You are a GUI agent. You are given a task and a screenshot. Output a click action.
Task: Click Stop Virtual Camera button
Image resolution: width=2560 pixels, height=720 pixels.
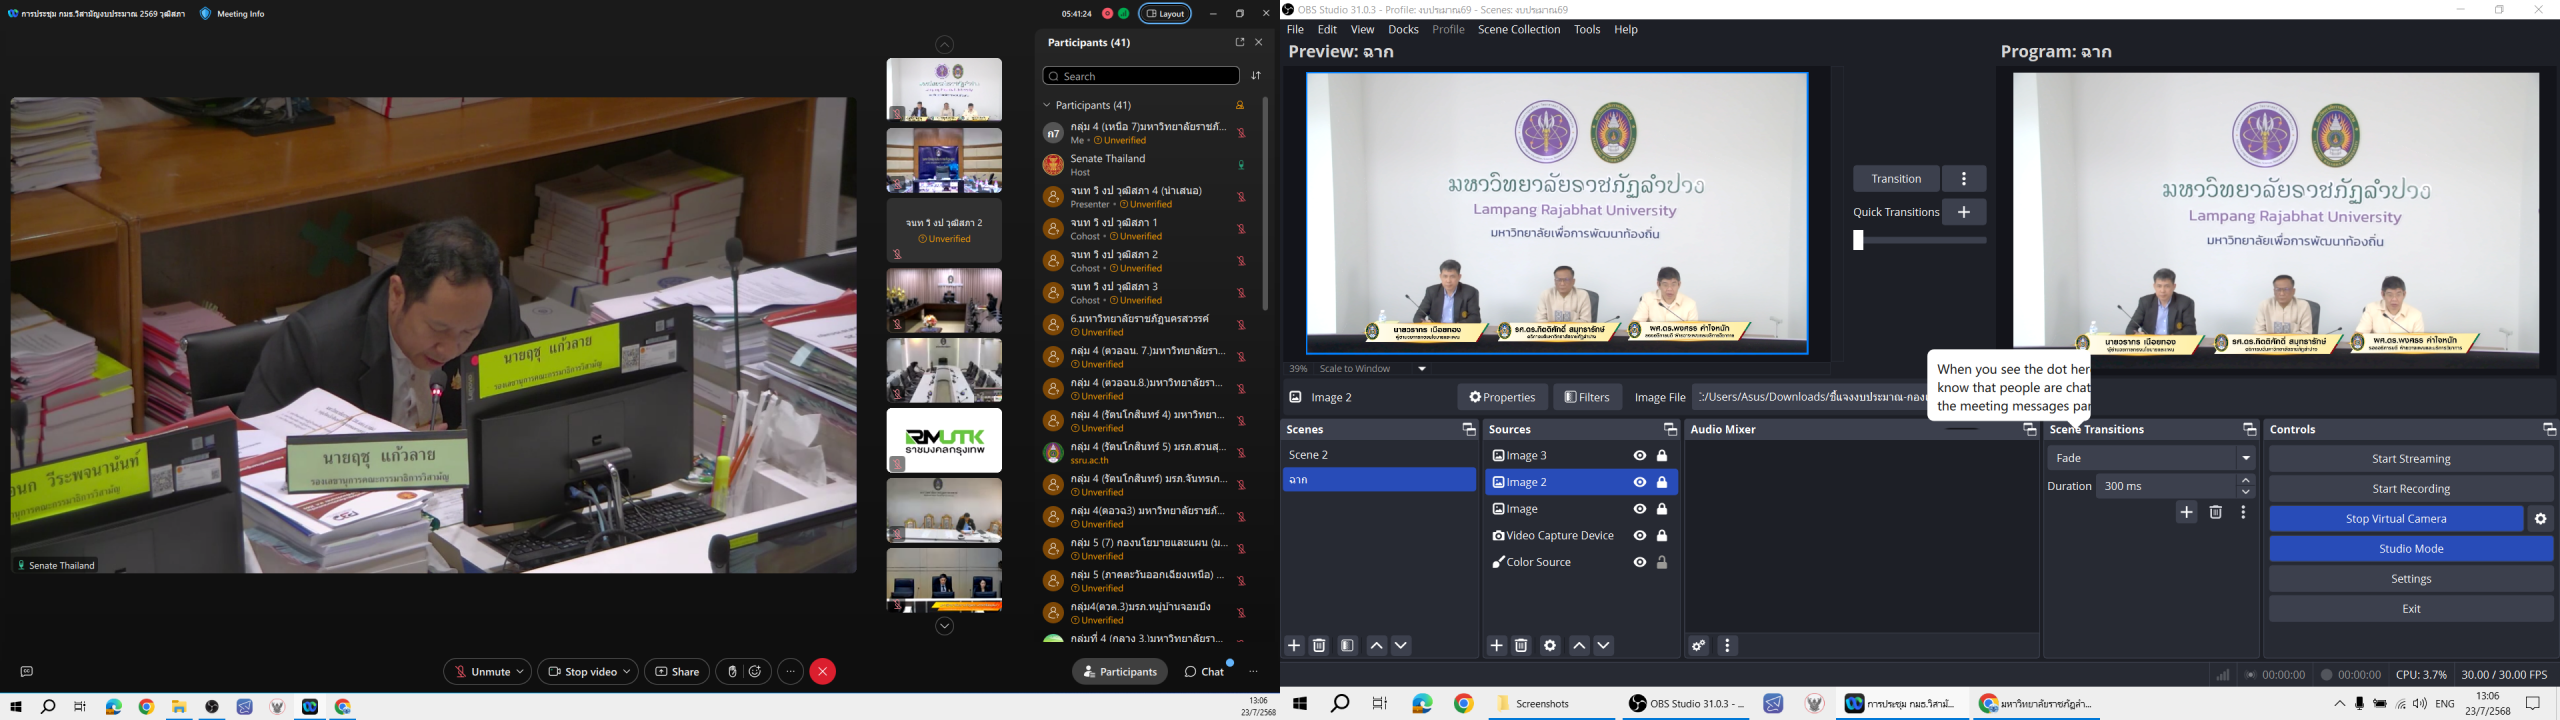click(2396, 519)
